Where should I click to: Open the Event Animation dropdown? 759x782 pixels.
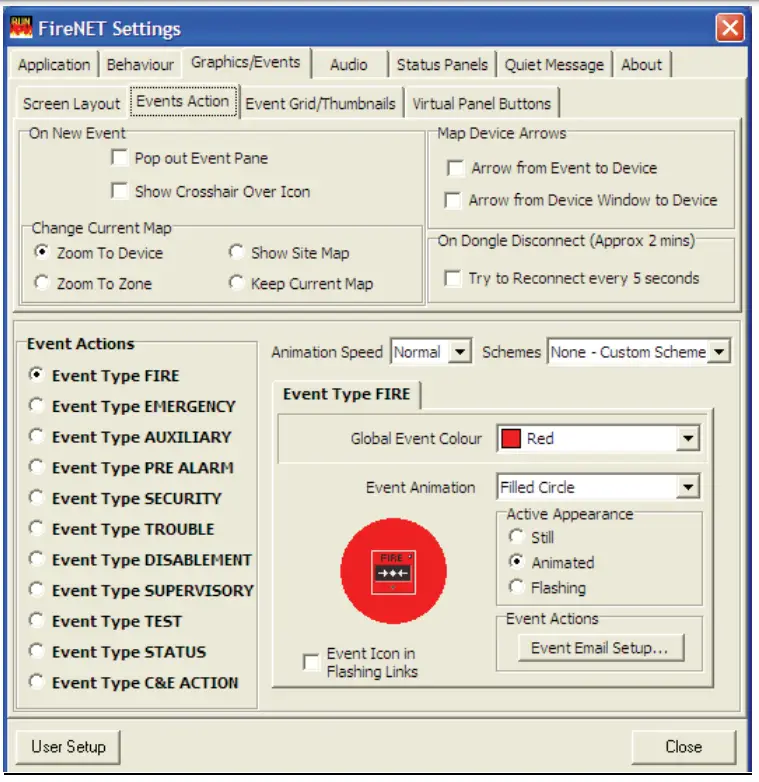tap(688, 487)
